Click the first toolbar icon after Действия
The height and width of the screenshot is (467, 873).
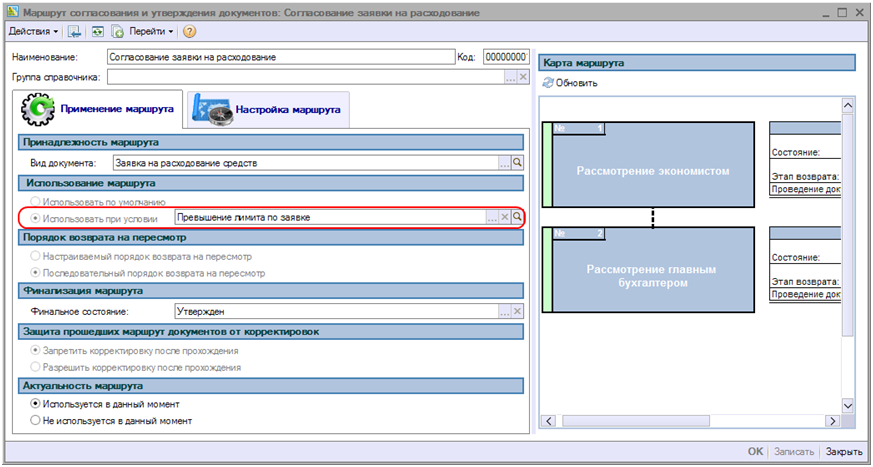[75, 32]
